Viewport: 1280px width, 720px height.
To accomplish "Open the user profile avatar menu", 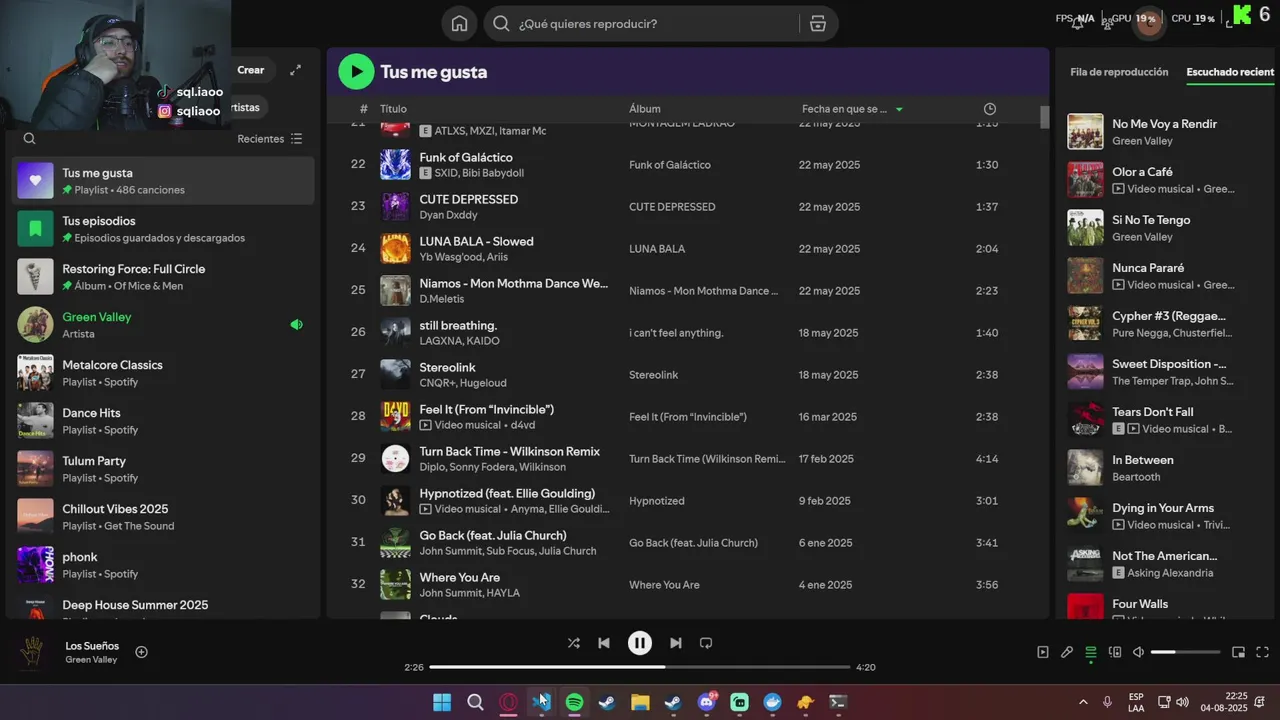I will 1149,22.
